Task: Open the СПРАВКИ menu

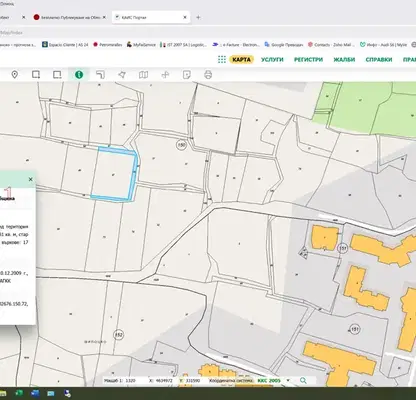Action: (x=379, y=60)
